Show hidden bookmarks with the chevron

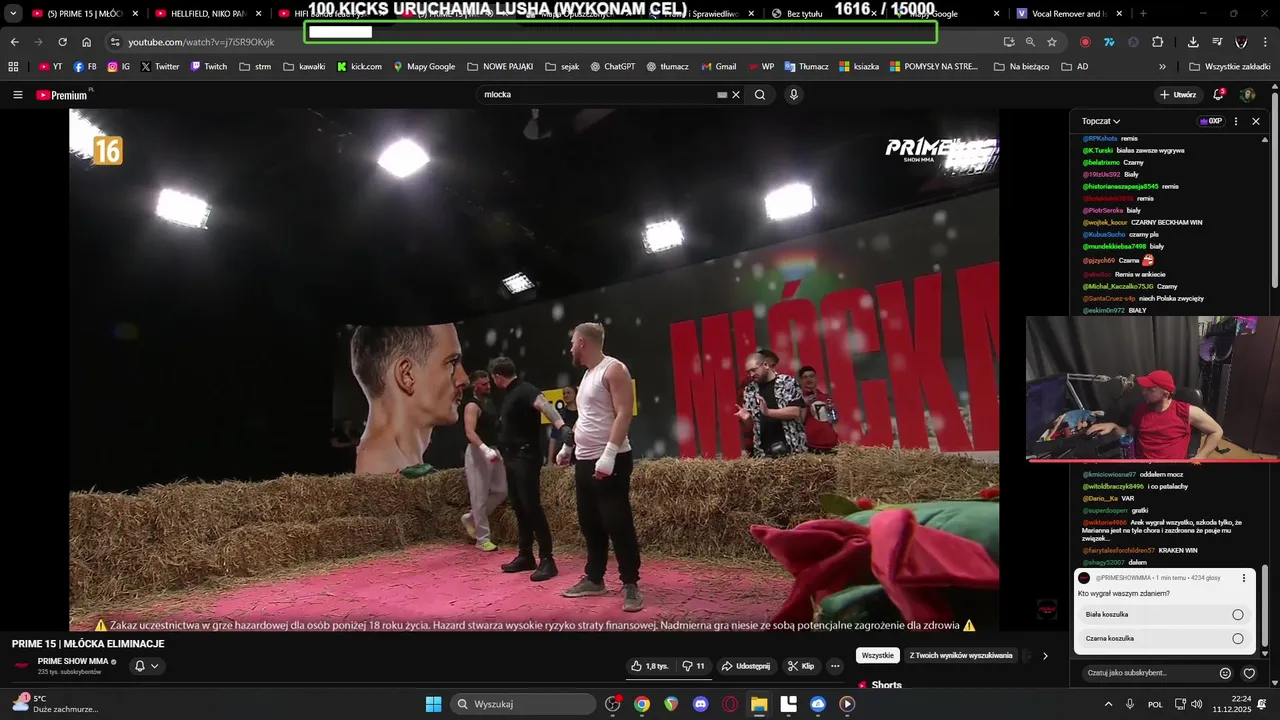coord(1162,67)
